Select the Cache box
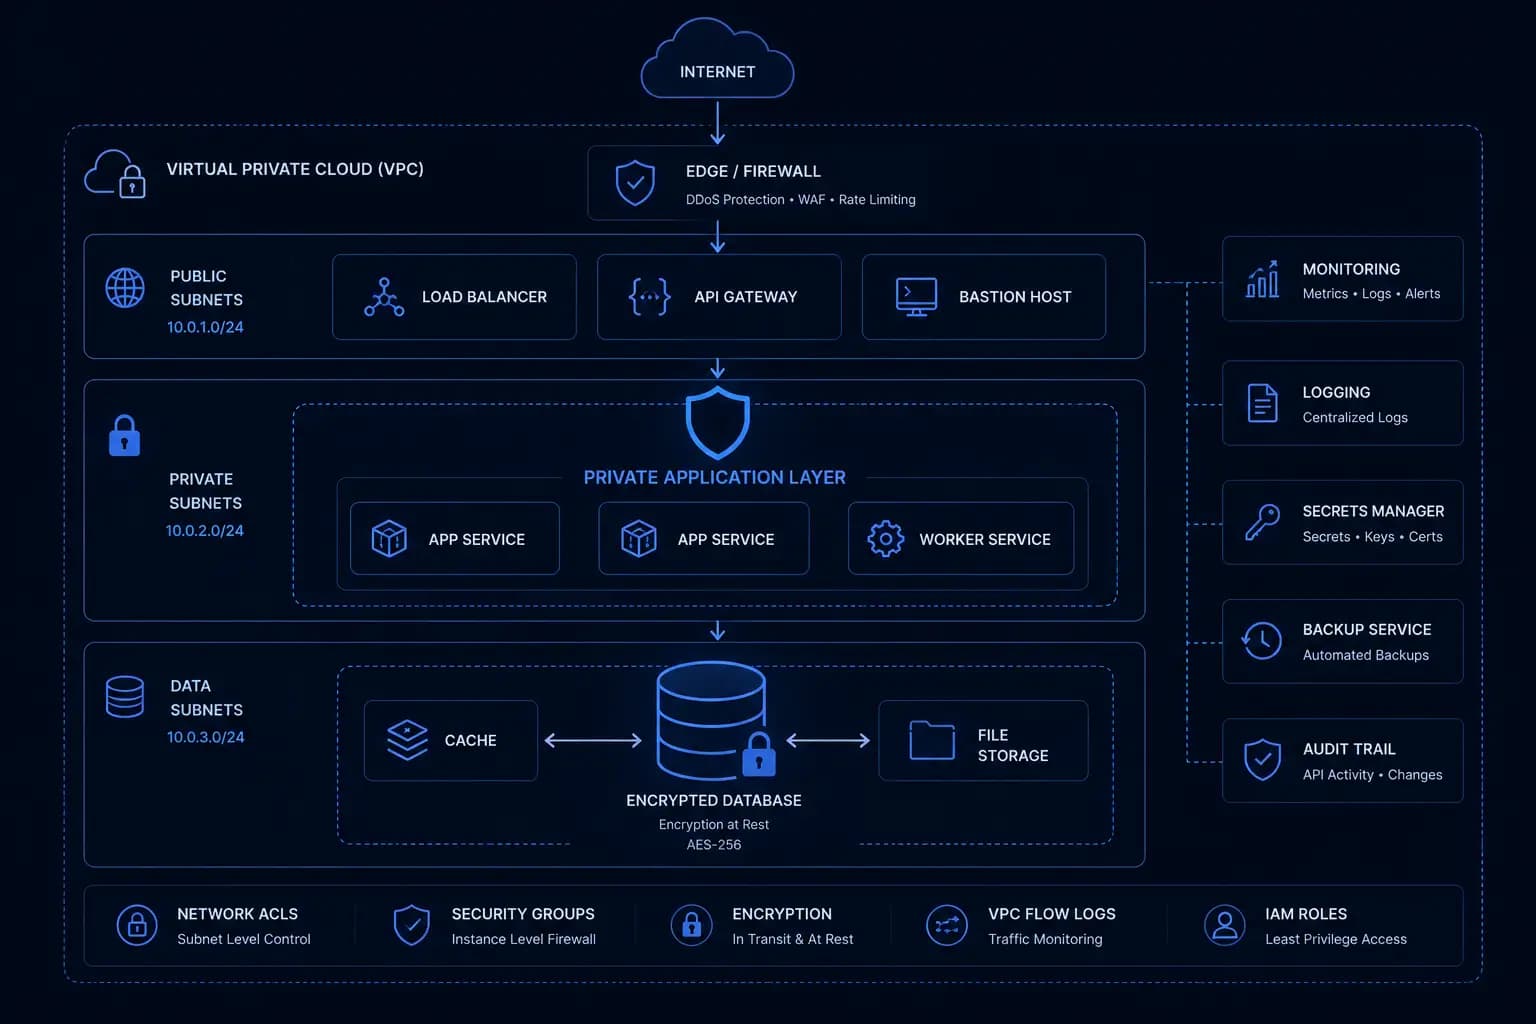The image size is (1536, 1024). tap(451, 740)
